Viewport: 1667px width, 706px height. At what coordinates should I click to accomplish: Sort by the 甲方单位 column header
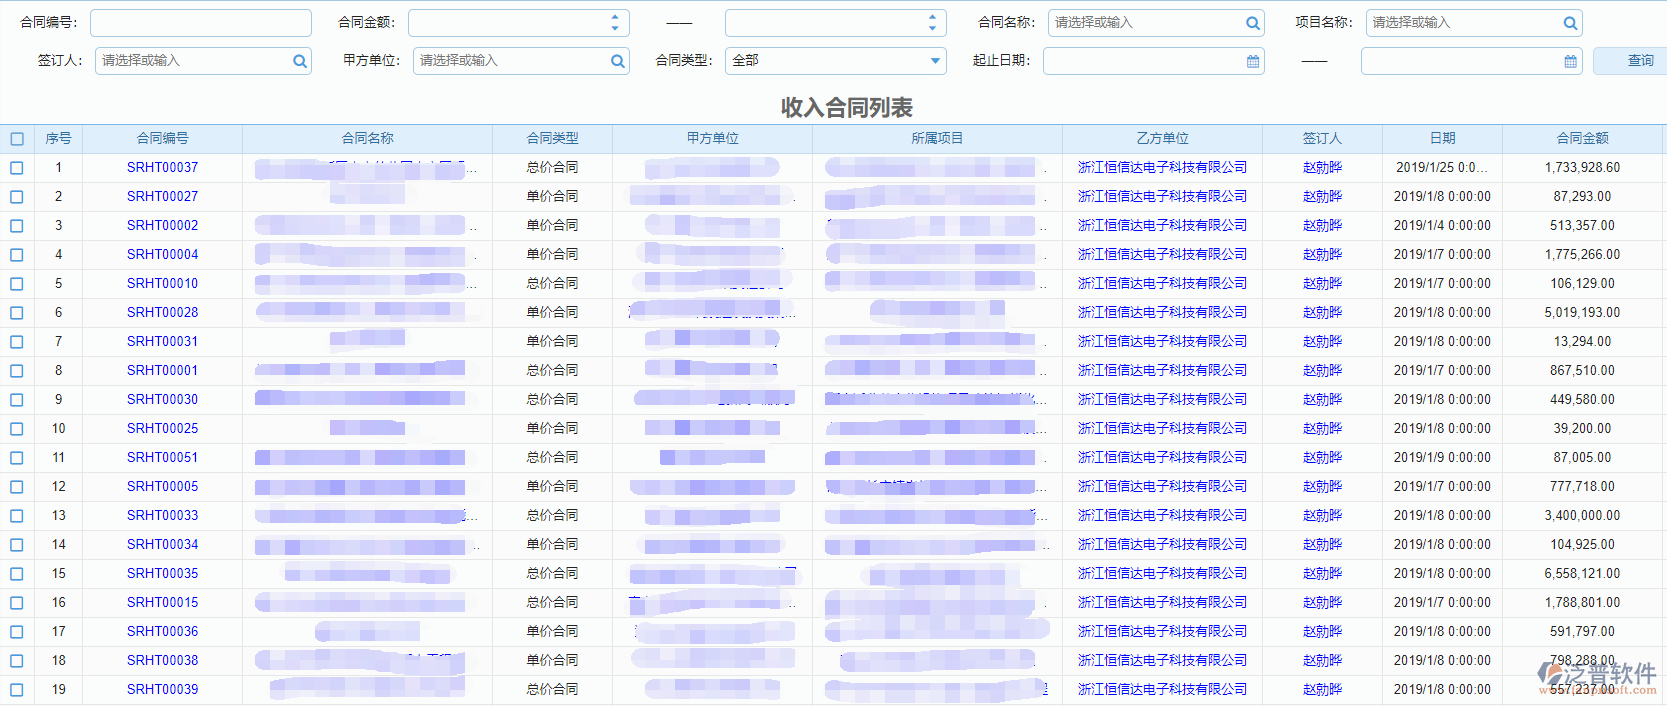(712, 139)
